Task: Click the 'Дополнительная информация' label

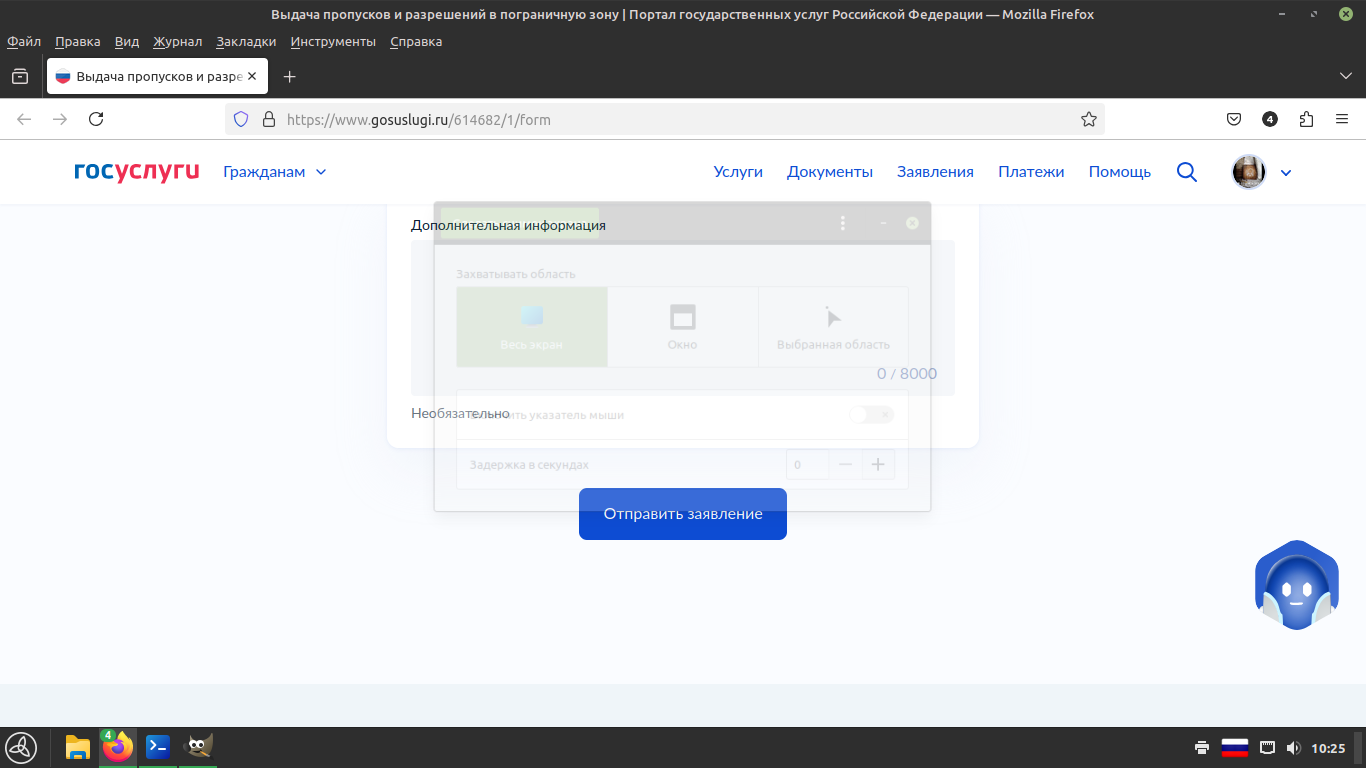Action: point(508,225)
